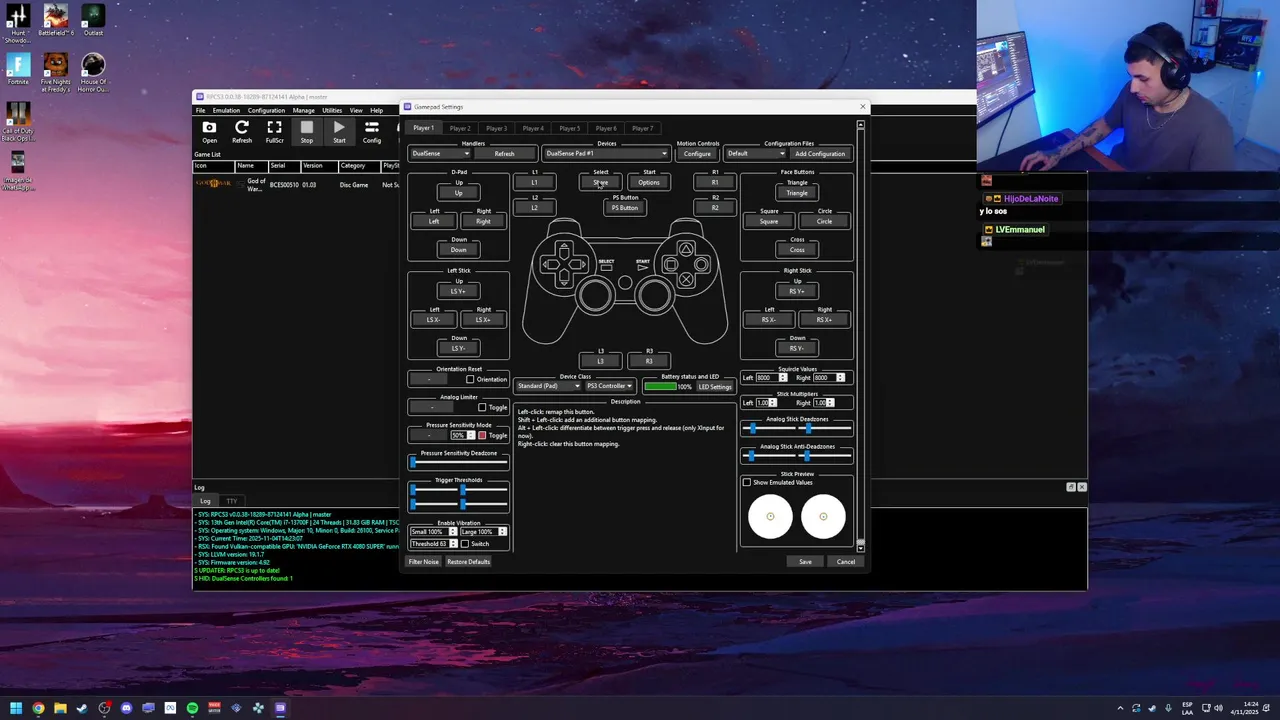The height and width of the screenshot is (720, 1280).
Task: Open Chrome from the taskbar
Action: click(38, 708)
